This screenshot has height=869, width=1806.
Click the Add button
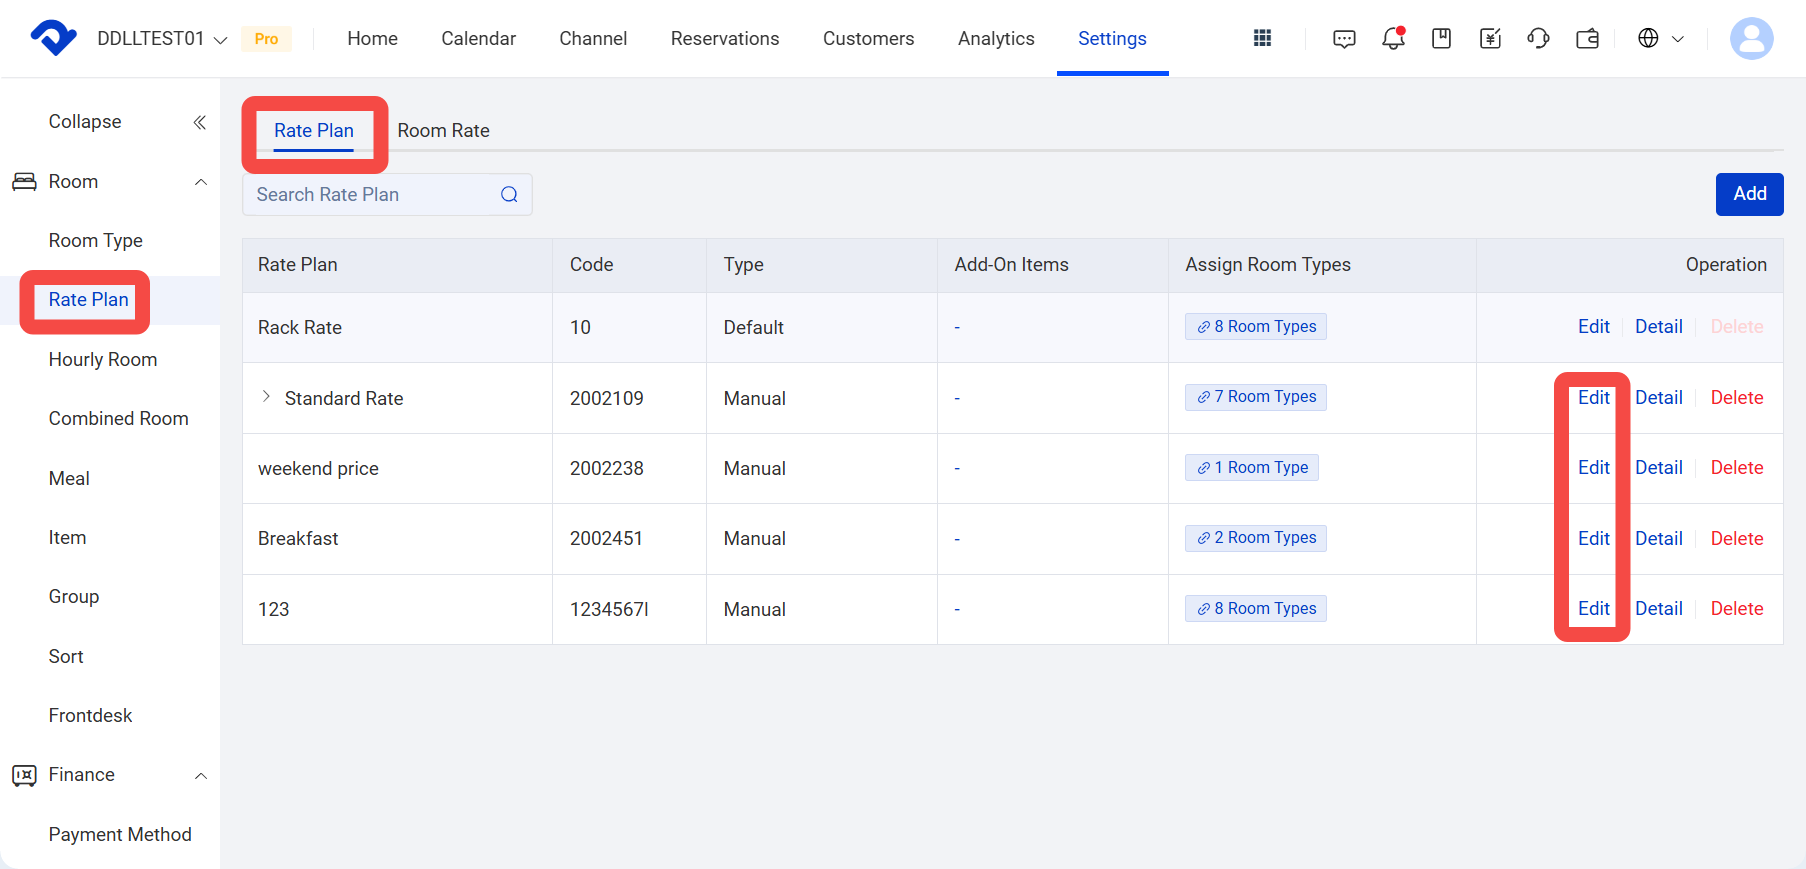click(x=1749, y=194)
